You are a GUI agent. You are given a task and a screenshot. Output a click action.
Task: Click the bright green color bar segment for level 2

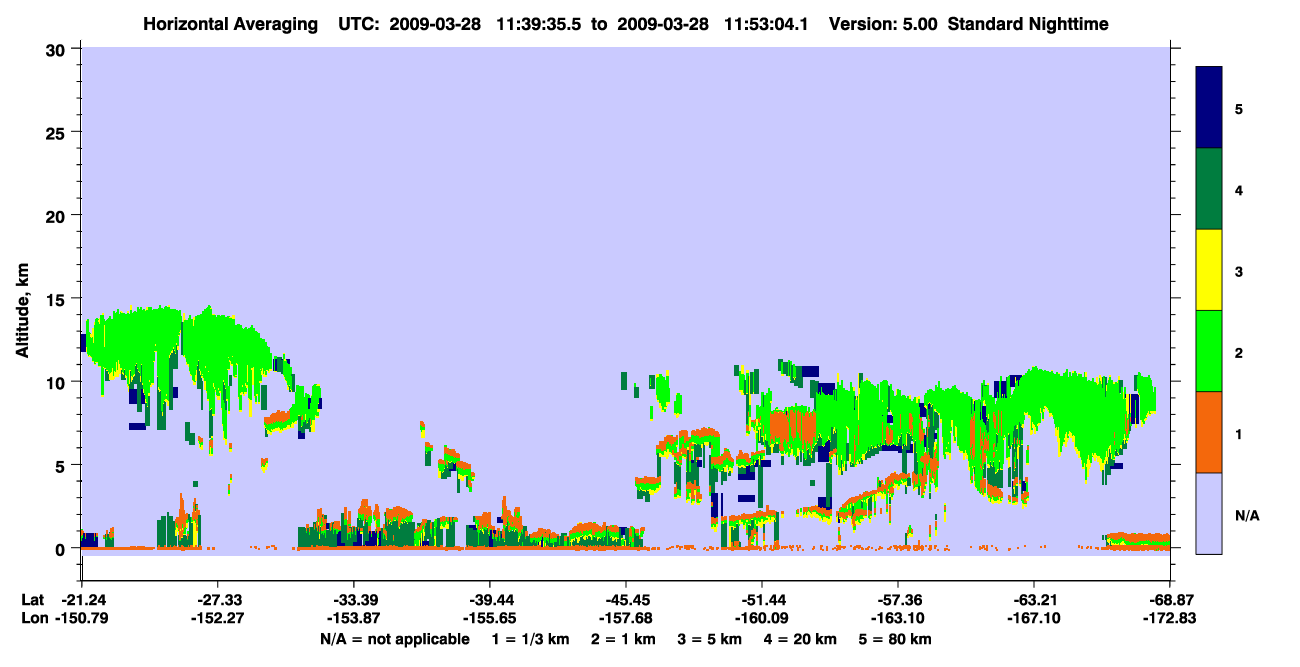coord(1209,351)
